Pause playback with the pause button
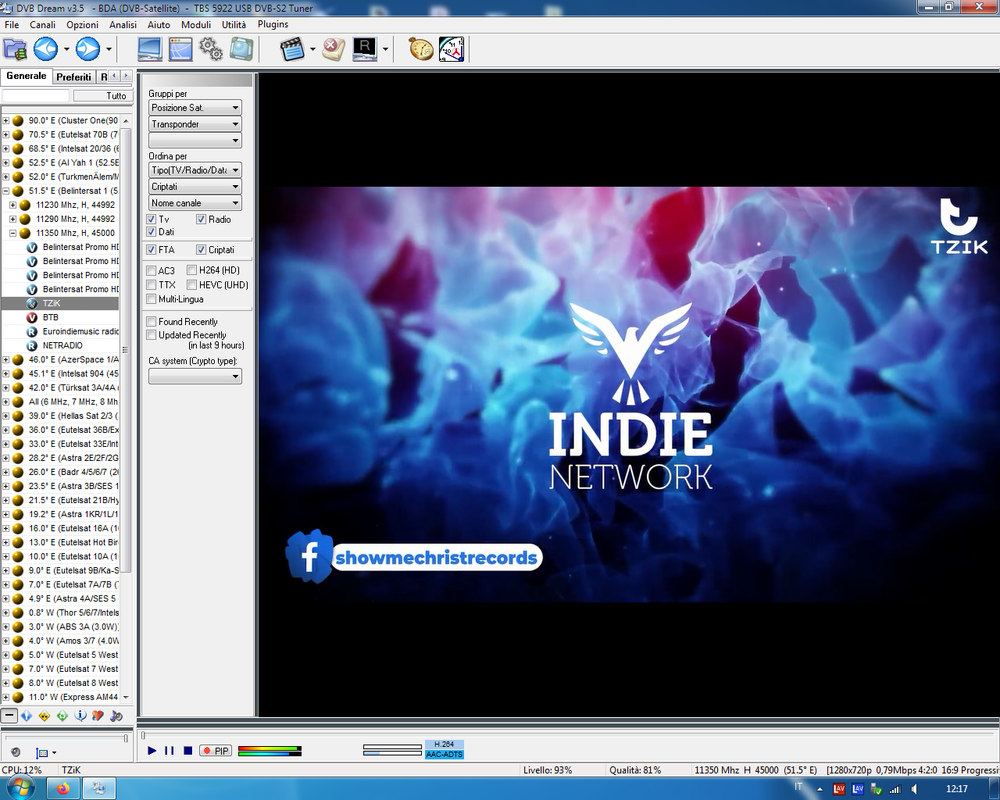1000x800 pixels. coord(169,751)
